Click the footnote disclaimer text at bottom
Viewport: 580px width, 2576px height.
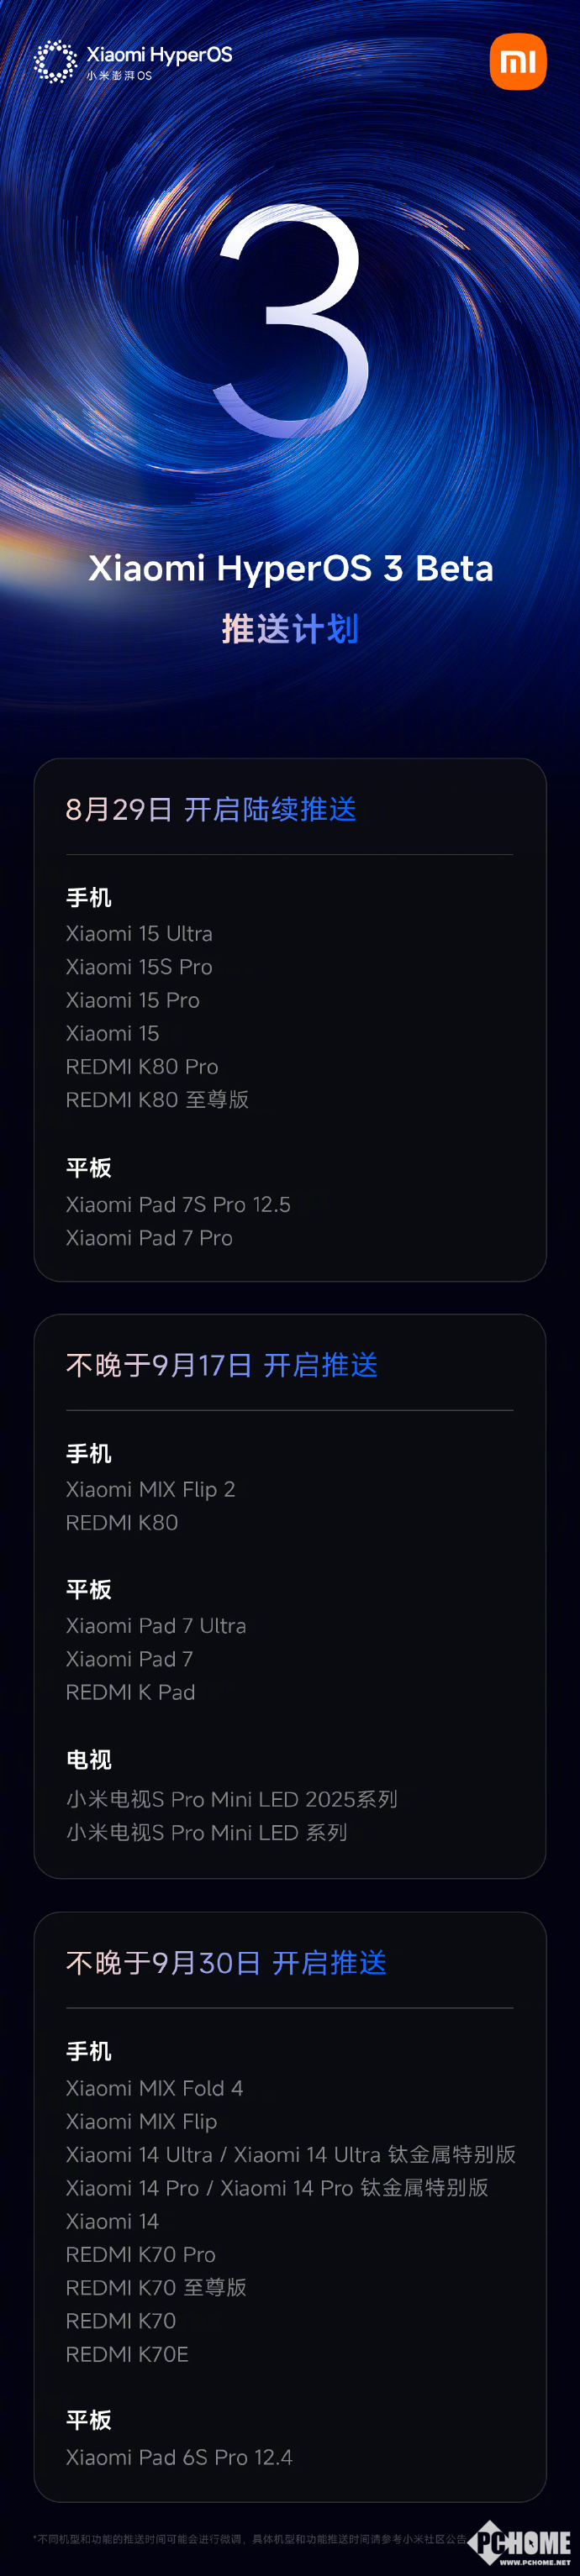[x=250, y=2539]
